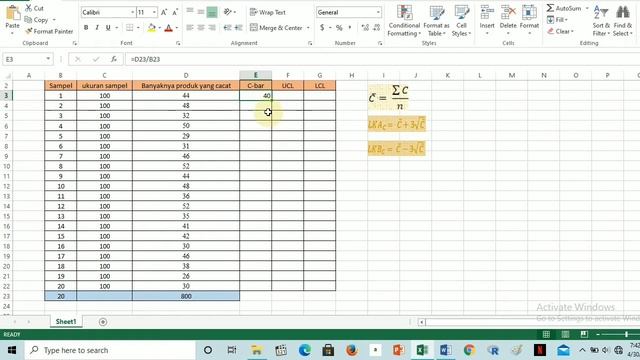Viewport: 640px width, 360px height.
Task: Toggle middle vertical alignment
Action: (201, 12)
